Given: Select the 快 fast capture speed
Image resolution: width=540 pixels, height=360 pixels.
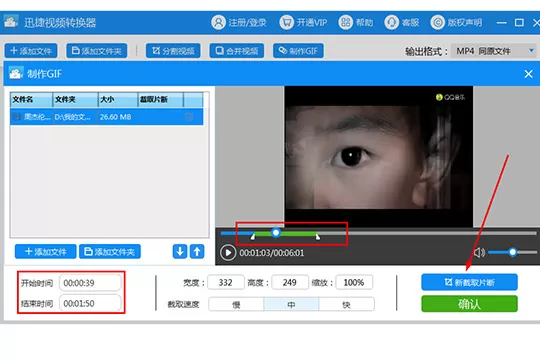Looking at the screenshot, I should point(346,305).
